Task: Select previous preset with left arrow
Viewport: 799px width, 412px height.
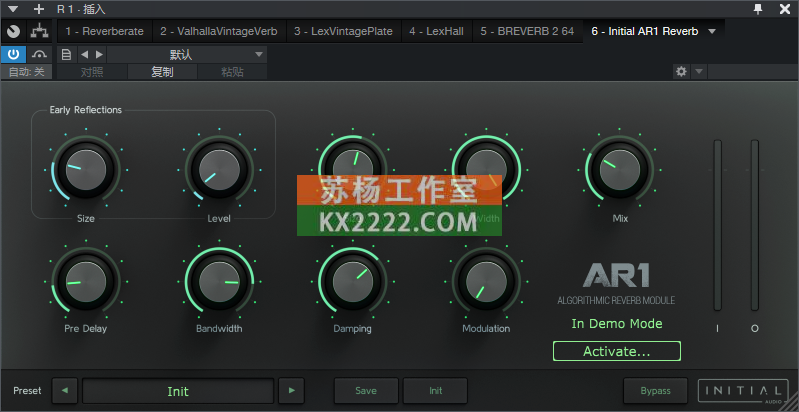Action: tap(65, 391)
